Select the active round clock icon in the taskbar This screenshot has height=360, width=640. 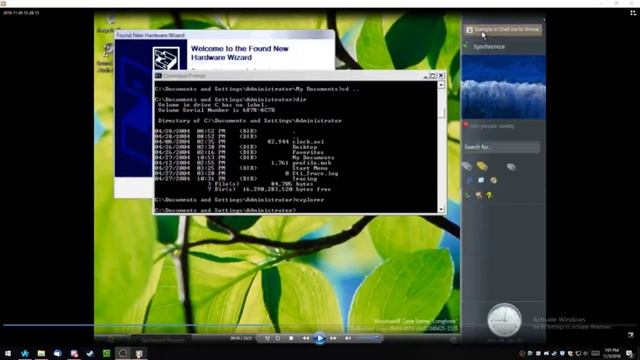(122, 353)
